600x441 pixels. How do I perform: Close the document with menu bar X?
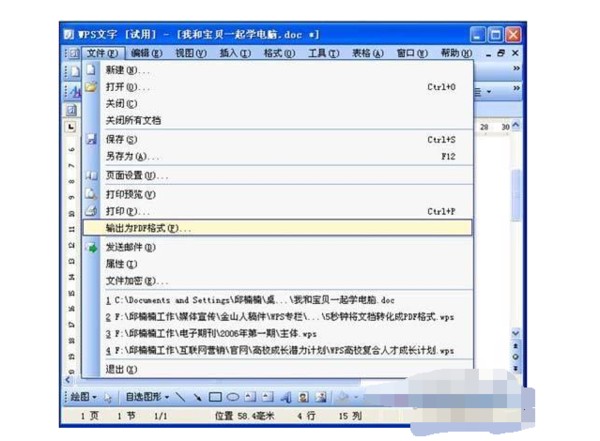pos(515,53)
